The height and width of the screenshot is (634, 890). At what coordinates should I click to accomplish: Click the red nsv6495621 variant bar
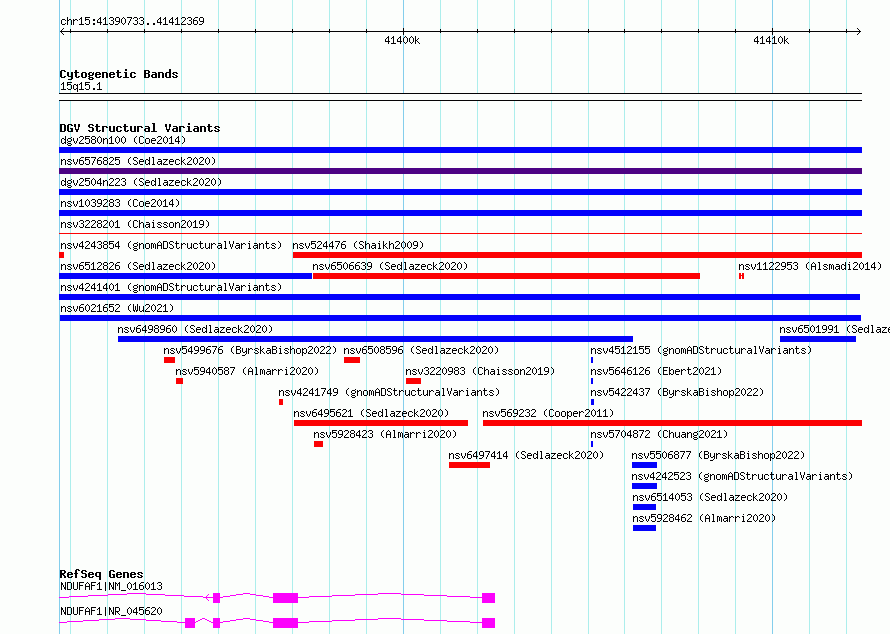[381, 423]
